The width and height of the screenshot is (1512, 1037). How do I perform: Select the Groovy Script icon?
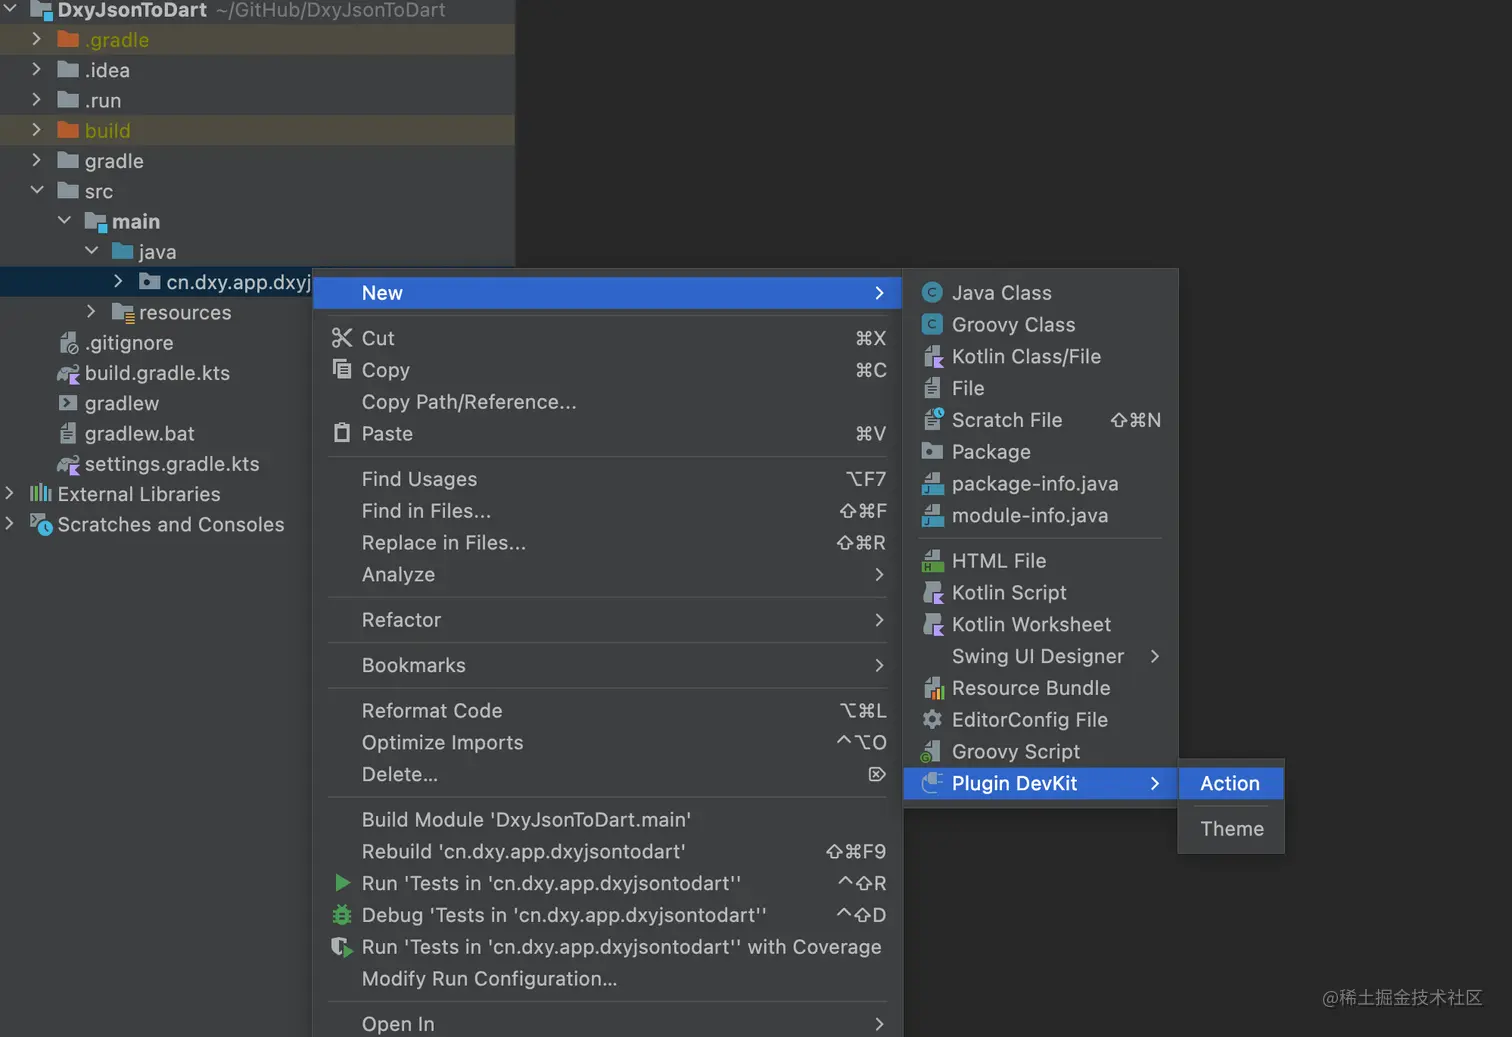coord(931,751)
